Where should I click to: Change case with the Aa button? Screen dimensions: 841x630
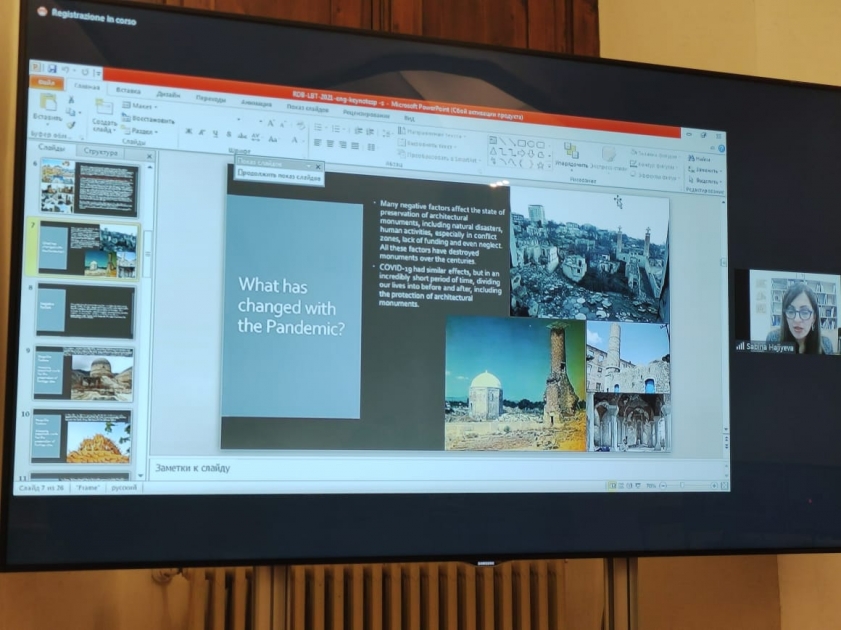pos(273,139)
